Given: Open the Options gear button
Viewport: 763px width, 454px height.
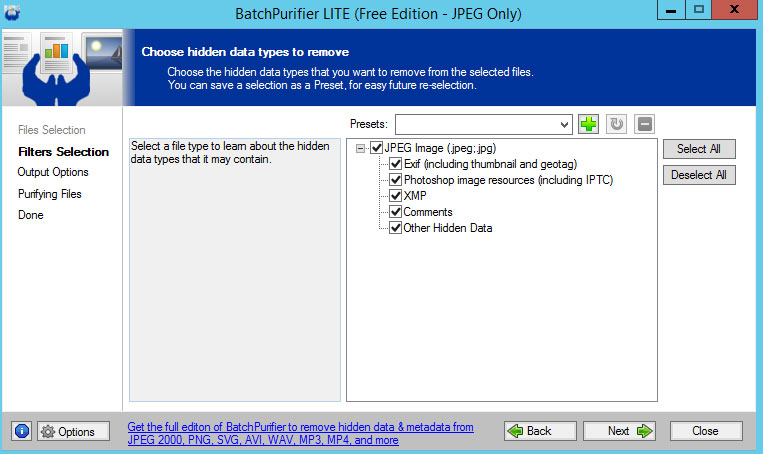Looking at the screenshot, I should coord(73,432).
